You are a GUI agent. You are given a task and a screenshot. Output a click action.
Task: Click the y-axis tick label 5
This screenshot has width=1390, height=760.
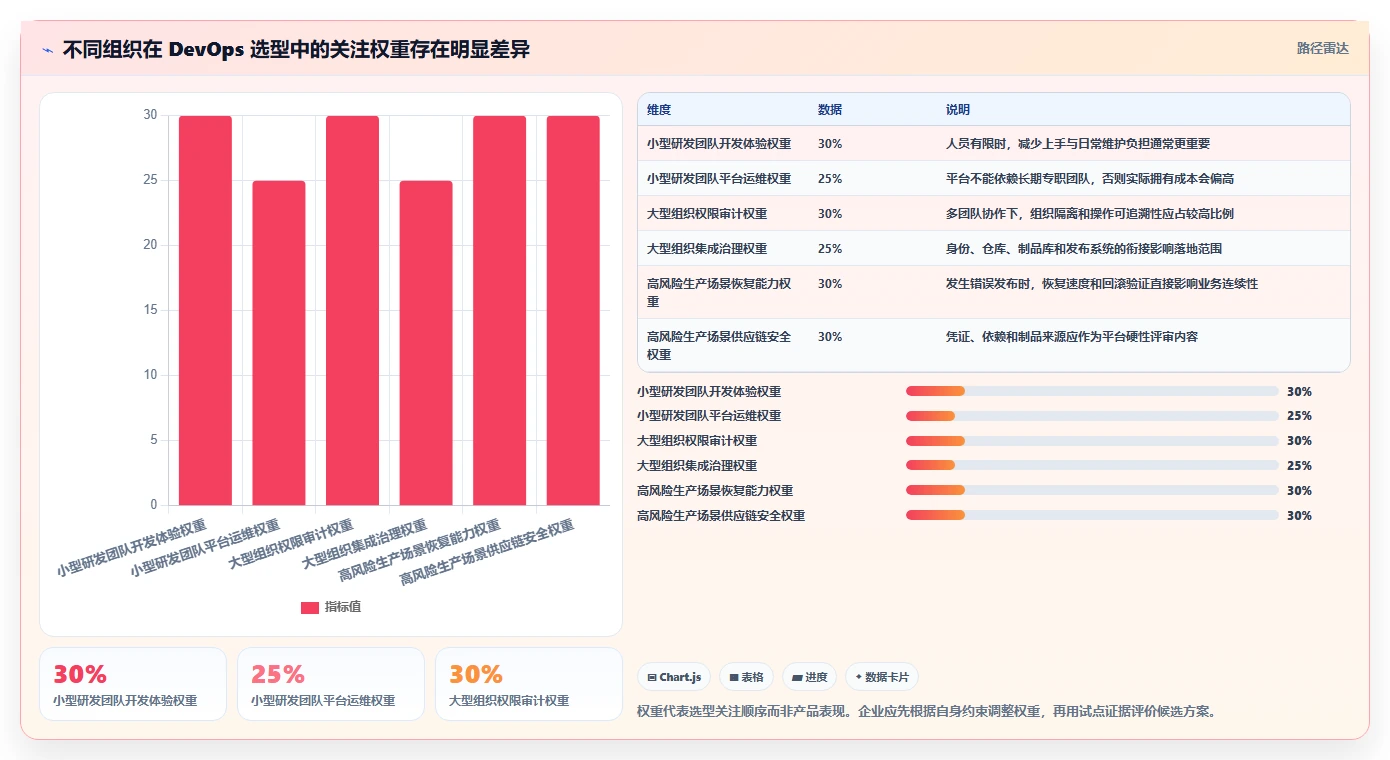154,440
